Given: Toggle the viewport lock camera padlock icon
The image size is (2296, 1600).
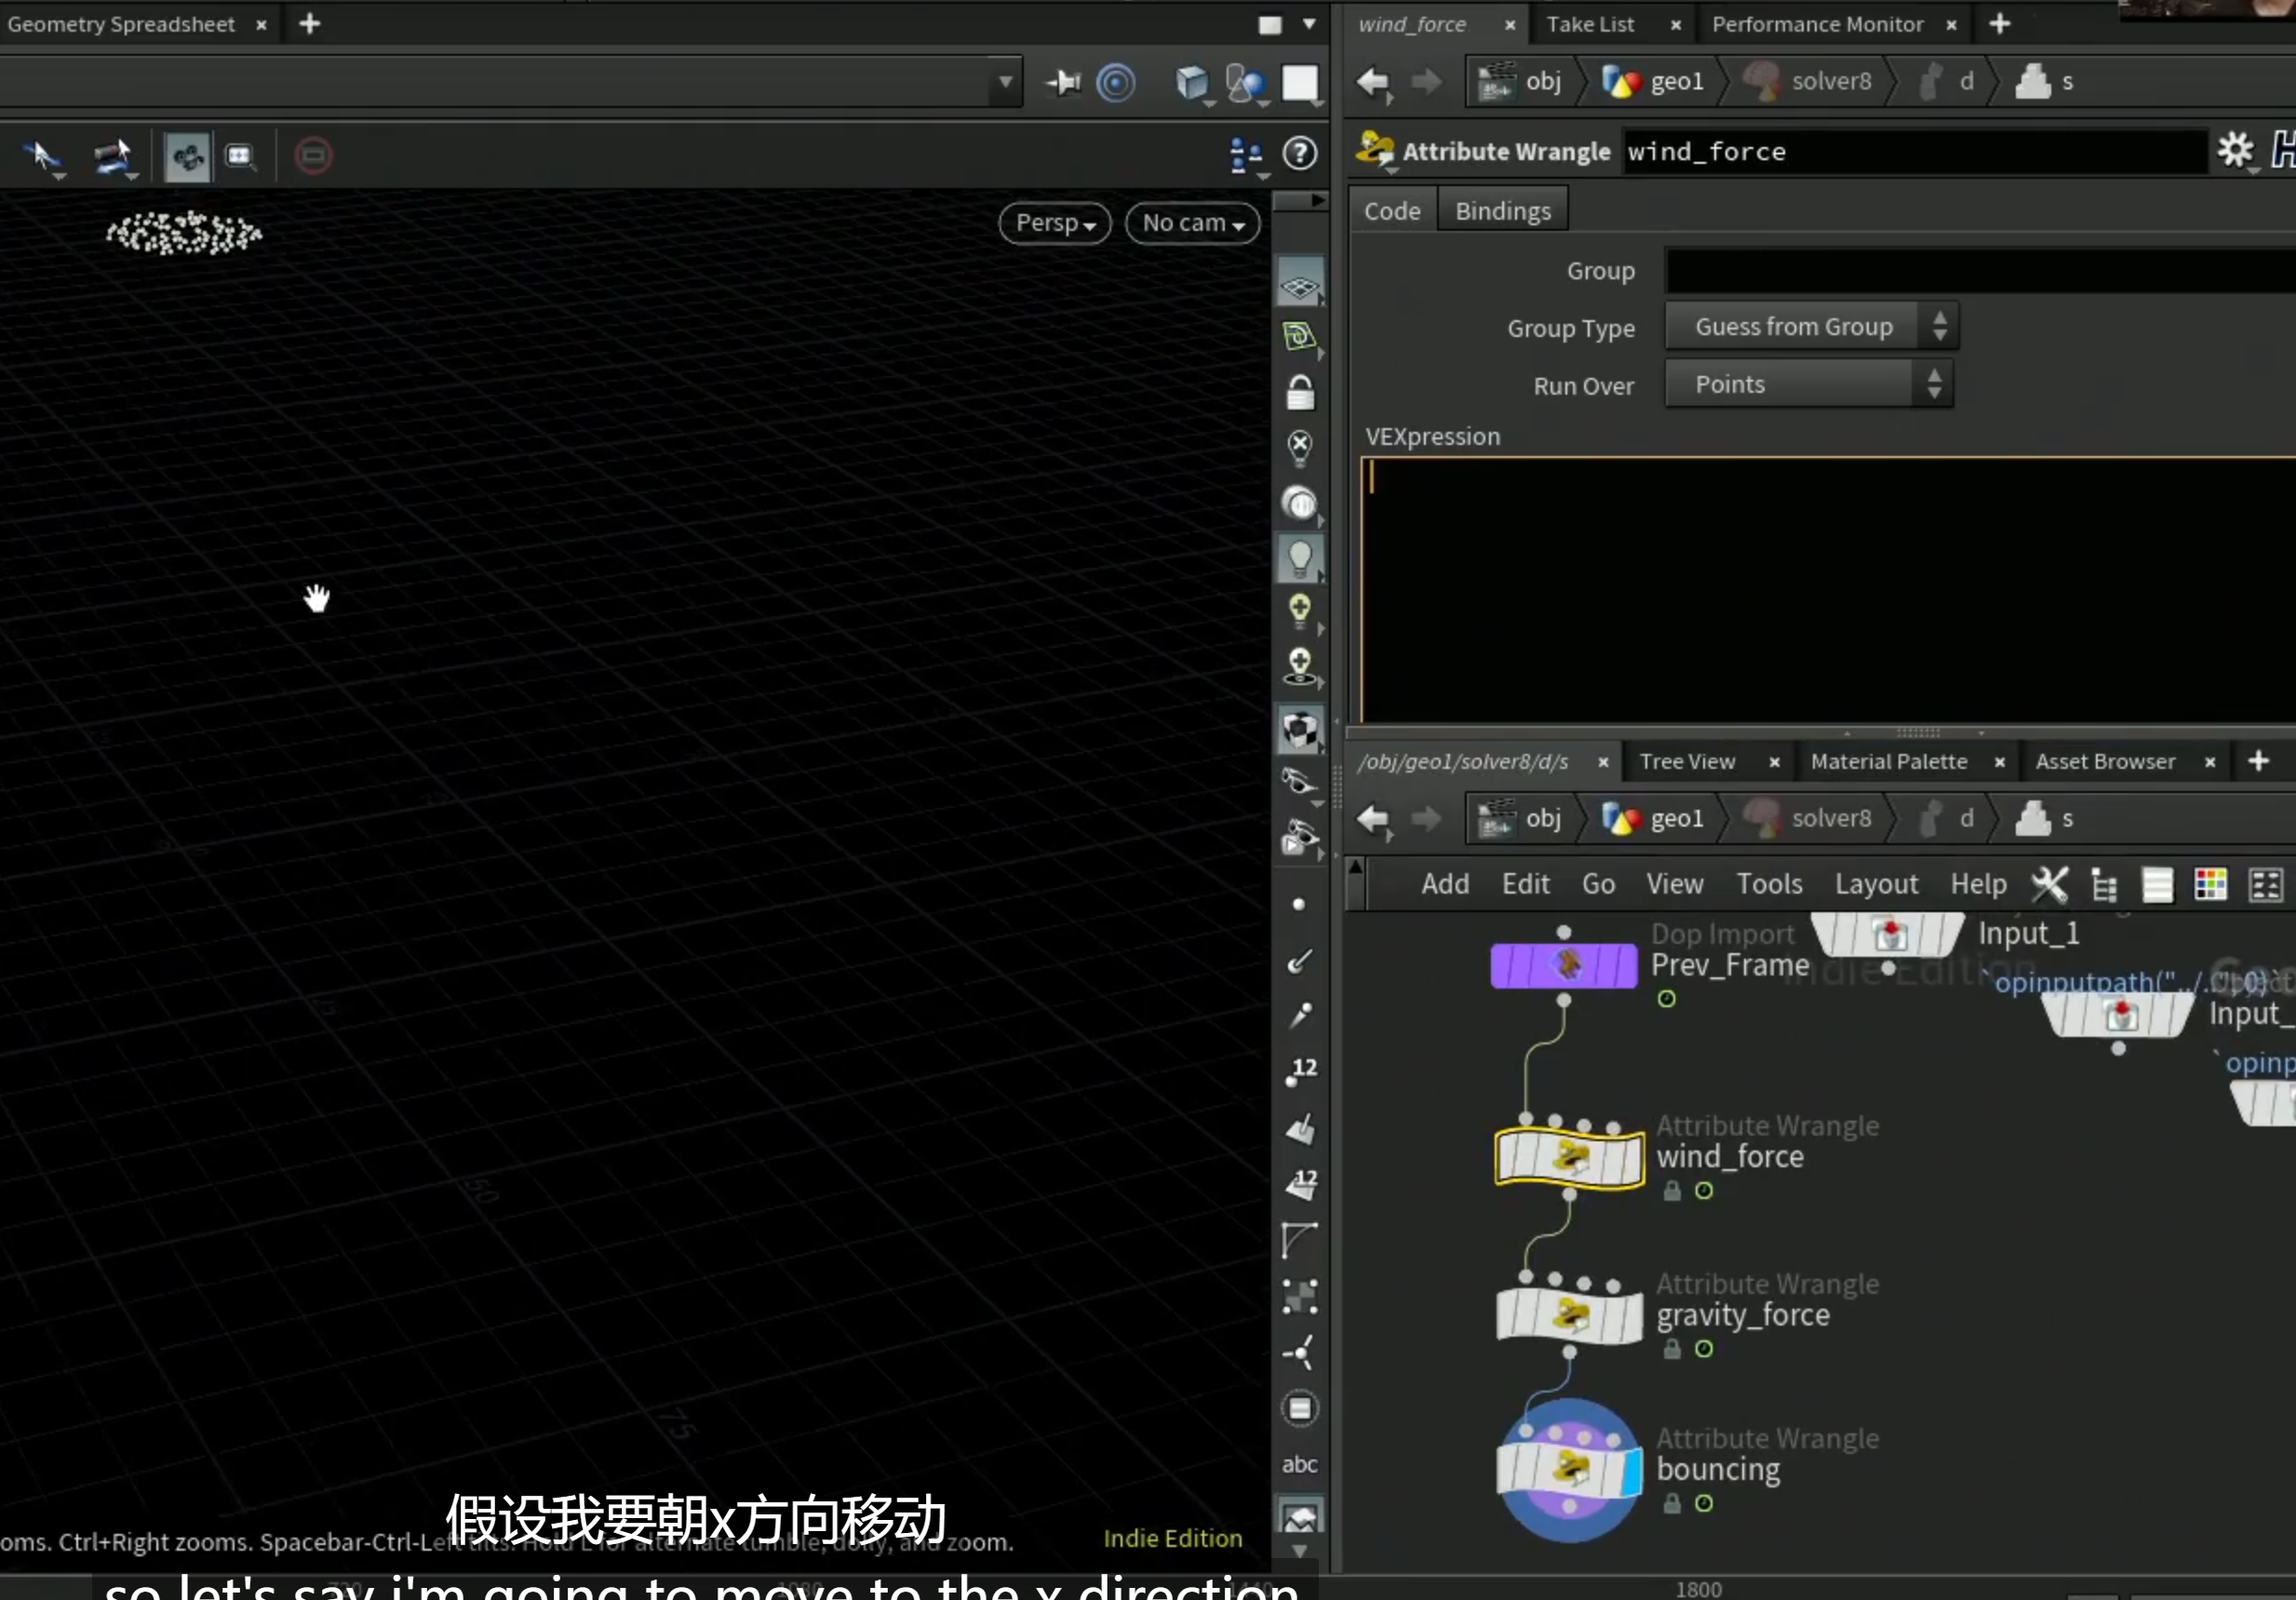Looking at the screenshot, I should [x=1300, y=393].
